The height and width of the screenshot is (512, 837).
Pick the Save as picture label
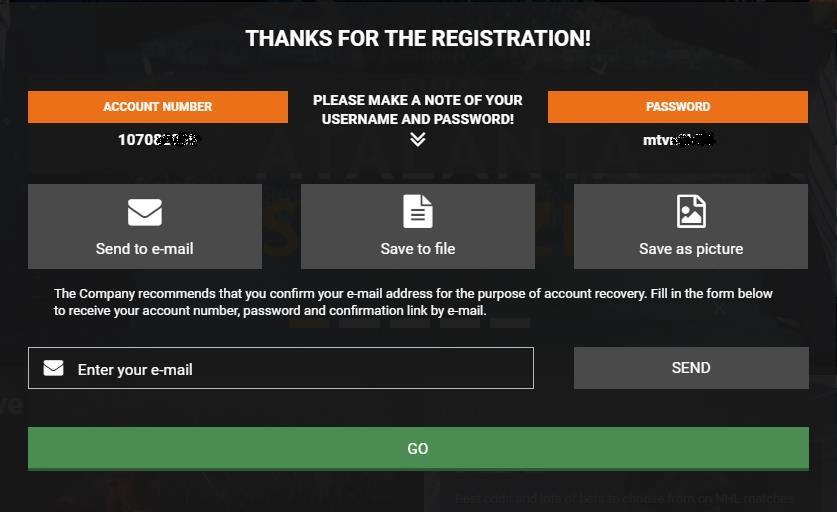[x=691, y=249]
